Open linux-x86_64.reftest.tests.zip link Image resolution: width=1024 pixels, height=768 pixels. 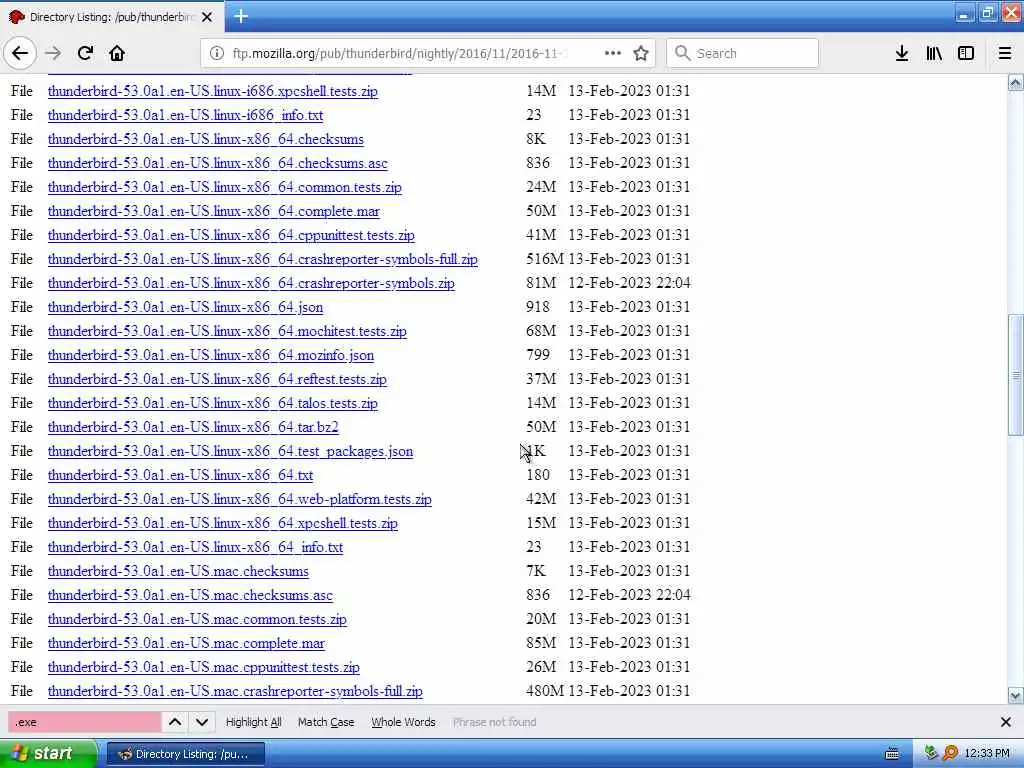tap(217, 379)
